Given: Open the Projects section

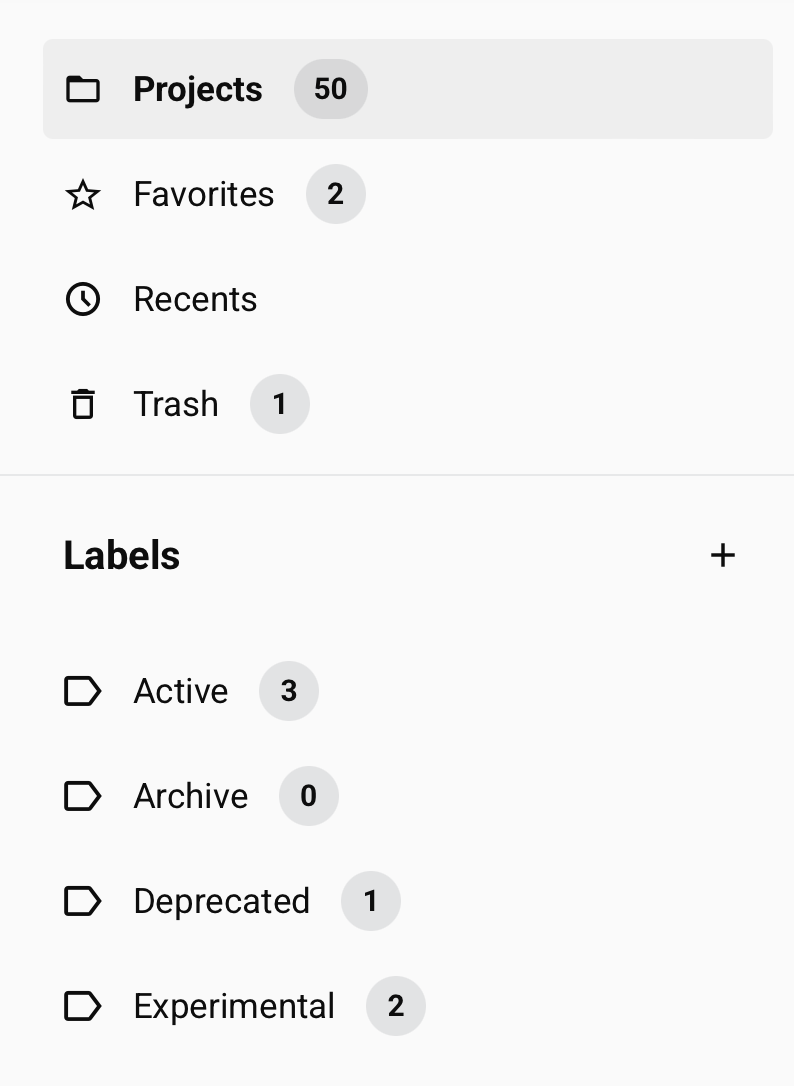Looking at the screenshot, I should [198, 89].
